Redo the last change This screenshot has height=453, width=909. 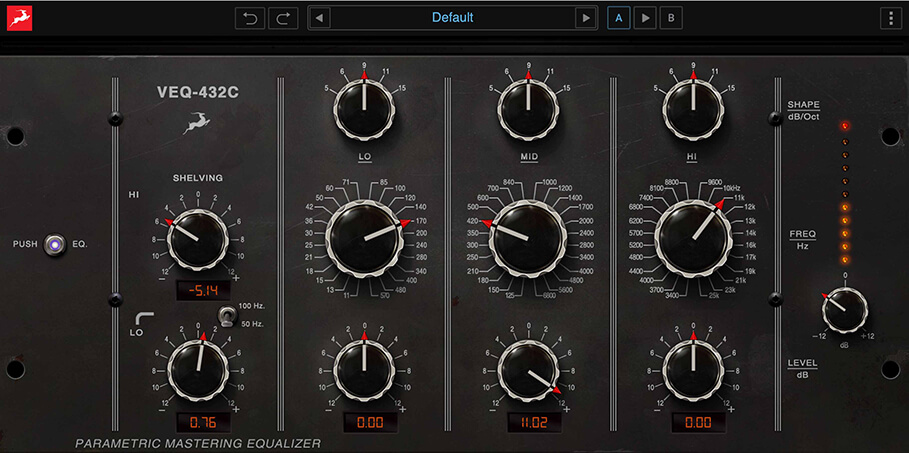point(283,18)
